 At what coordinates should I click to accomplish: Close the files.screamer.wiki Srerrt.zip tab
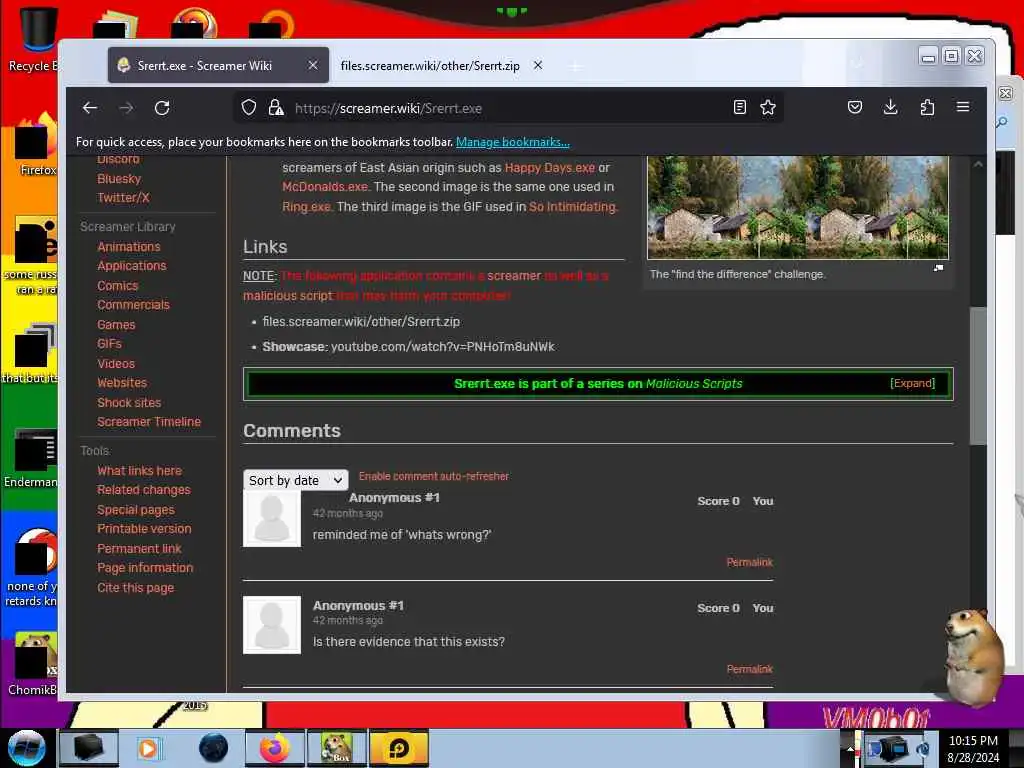click(537, 65)
